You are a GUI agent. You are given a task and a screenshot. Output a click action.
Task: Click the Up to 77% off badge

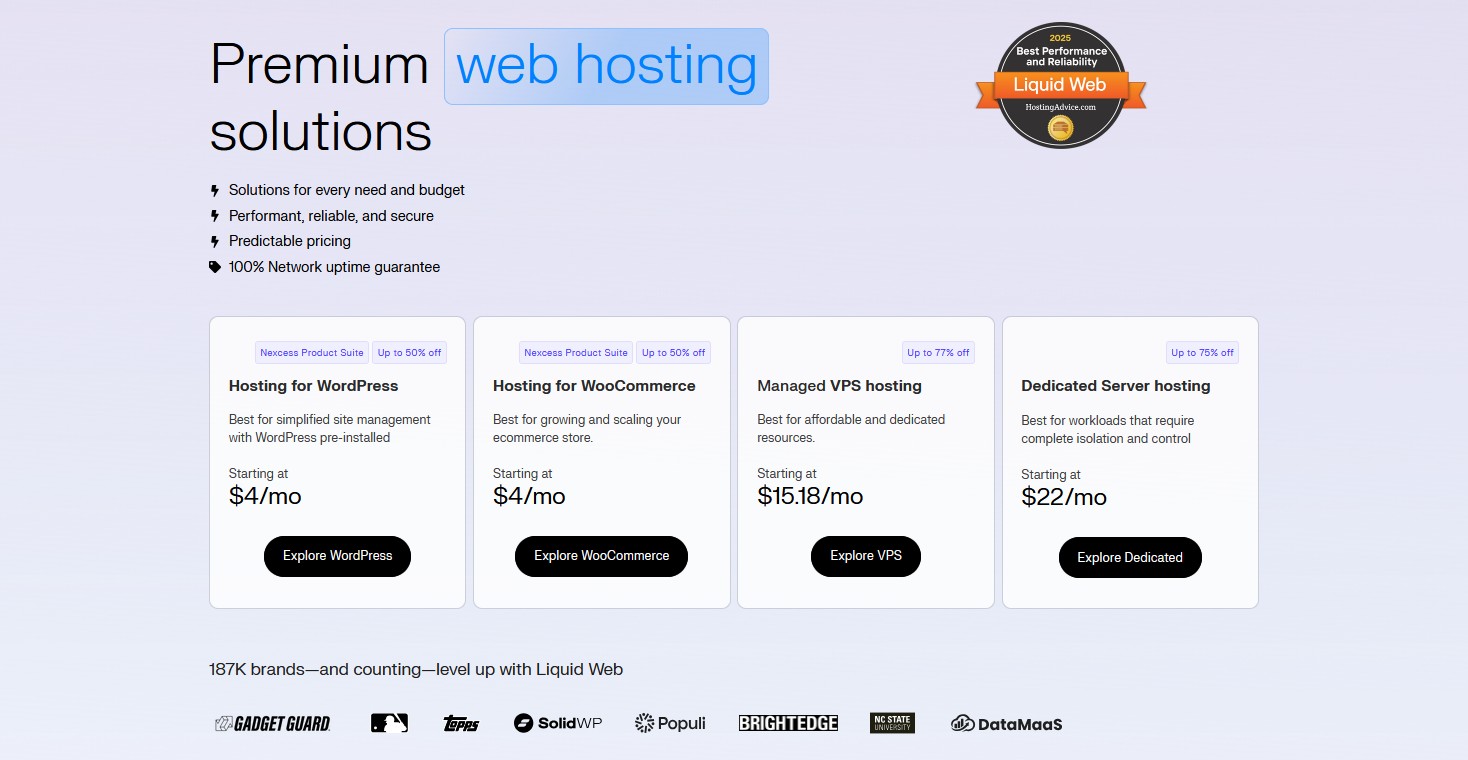[938, 352]
